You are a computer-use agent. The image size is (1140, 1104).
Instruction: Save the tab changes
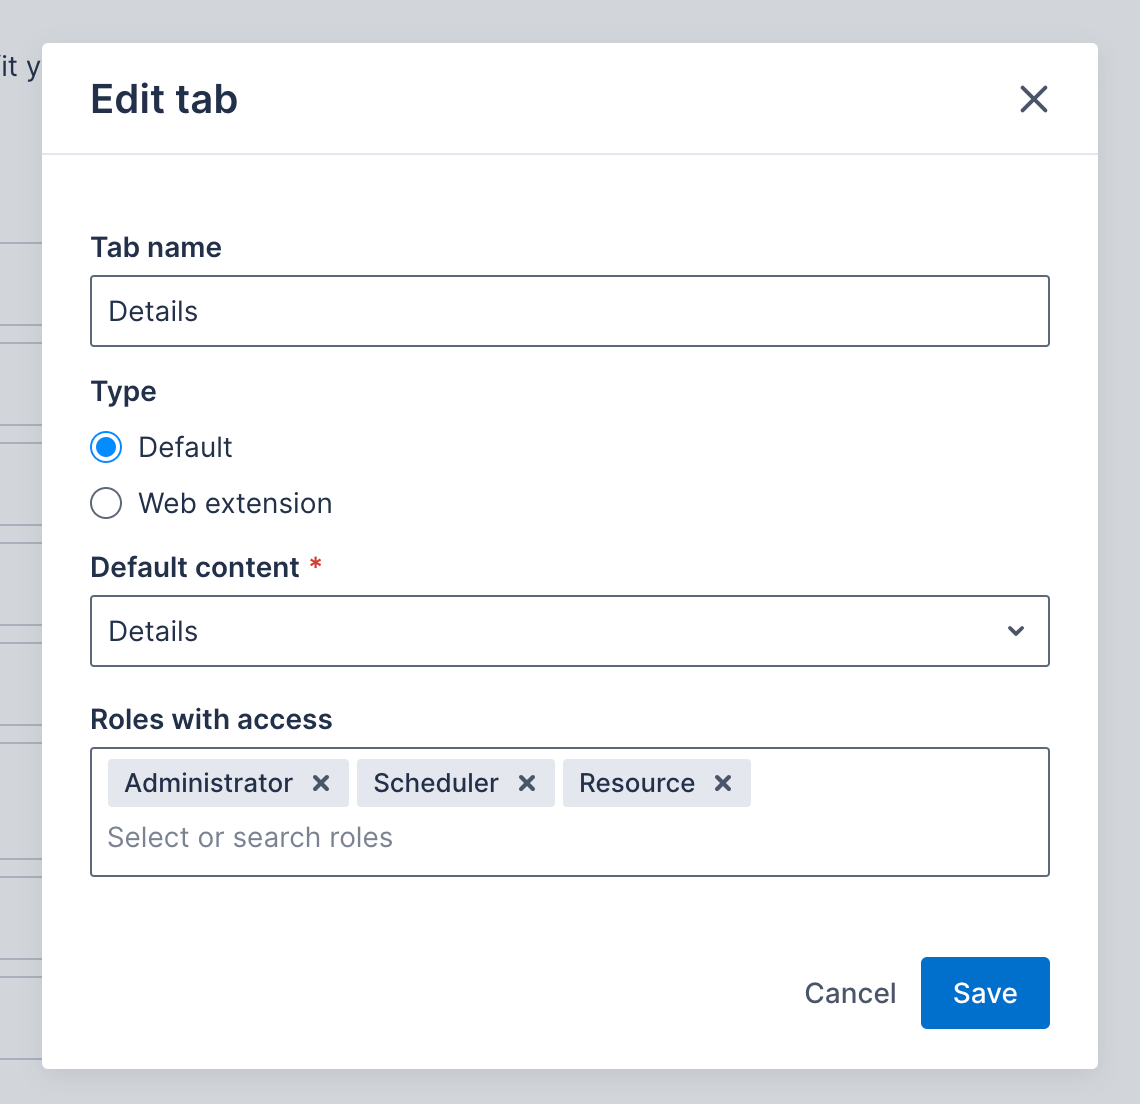[984, 993]
